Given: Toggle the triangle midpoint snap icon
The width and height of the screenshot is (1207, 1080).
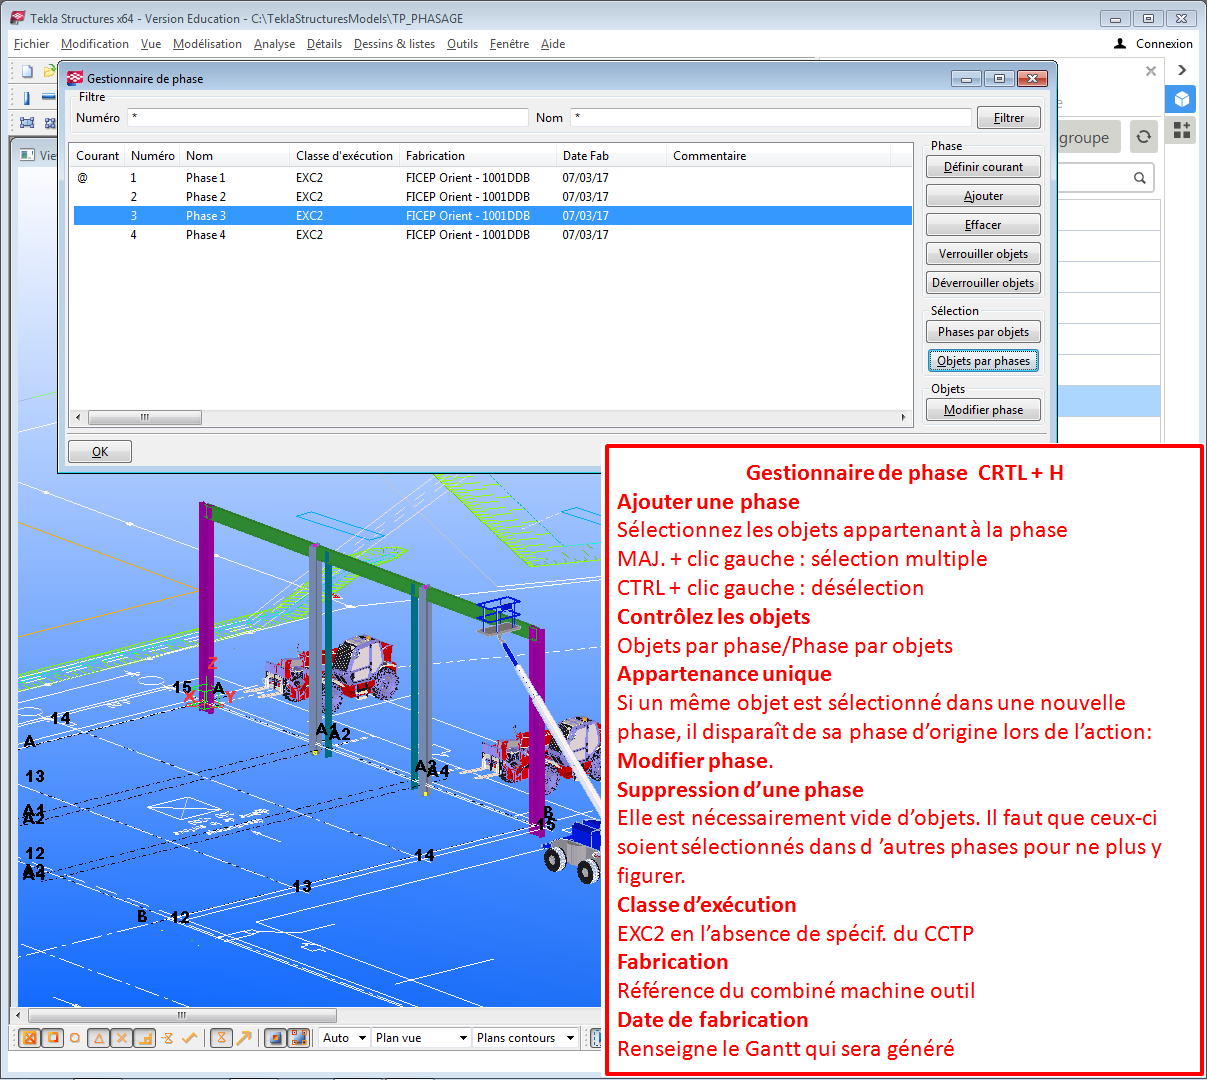Looking at the screenshot, I should (x=99, y=1038).
